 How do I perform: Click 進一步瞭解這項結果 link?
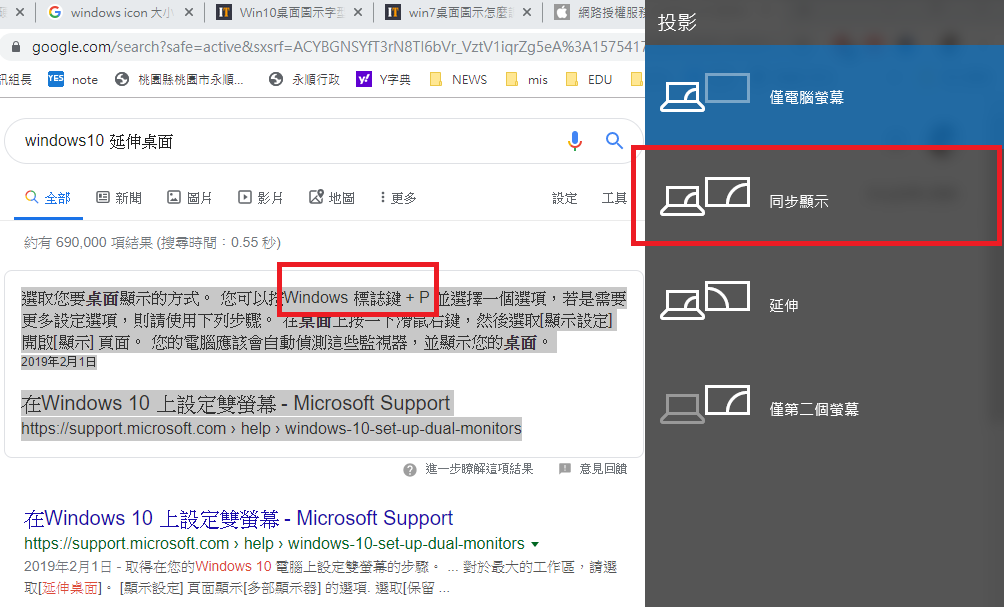pos(479,469)
